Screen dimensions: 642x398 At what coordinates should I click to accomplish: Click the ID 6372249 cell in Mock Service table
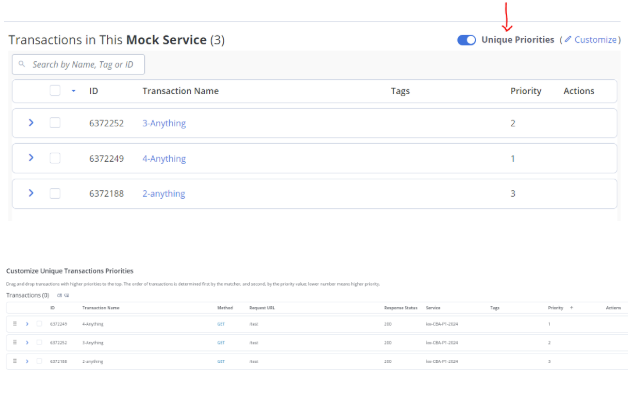click(106, 158)
